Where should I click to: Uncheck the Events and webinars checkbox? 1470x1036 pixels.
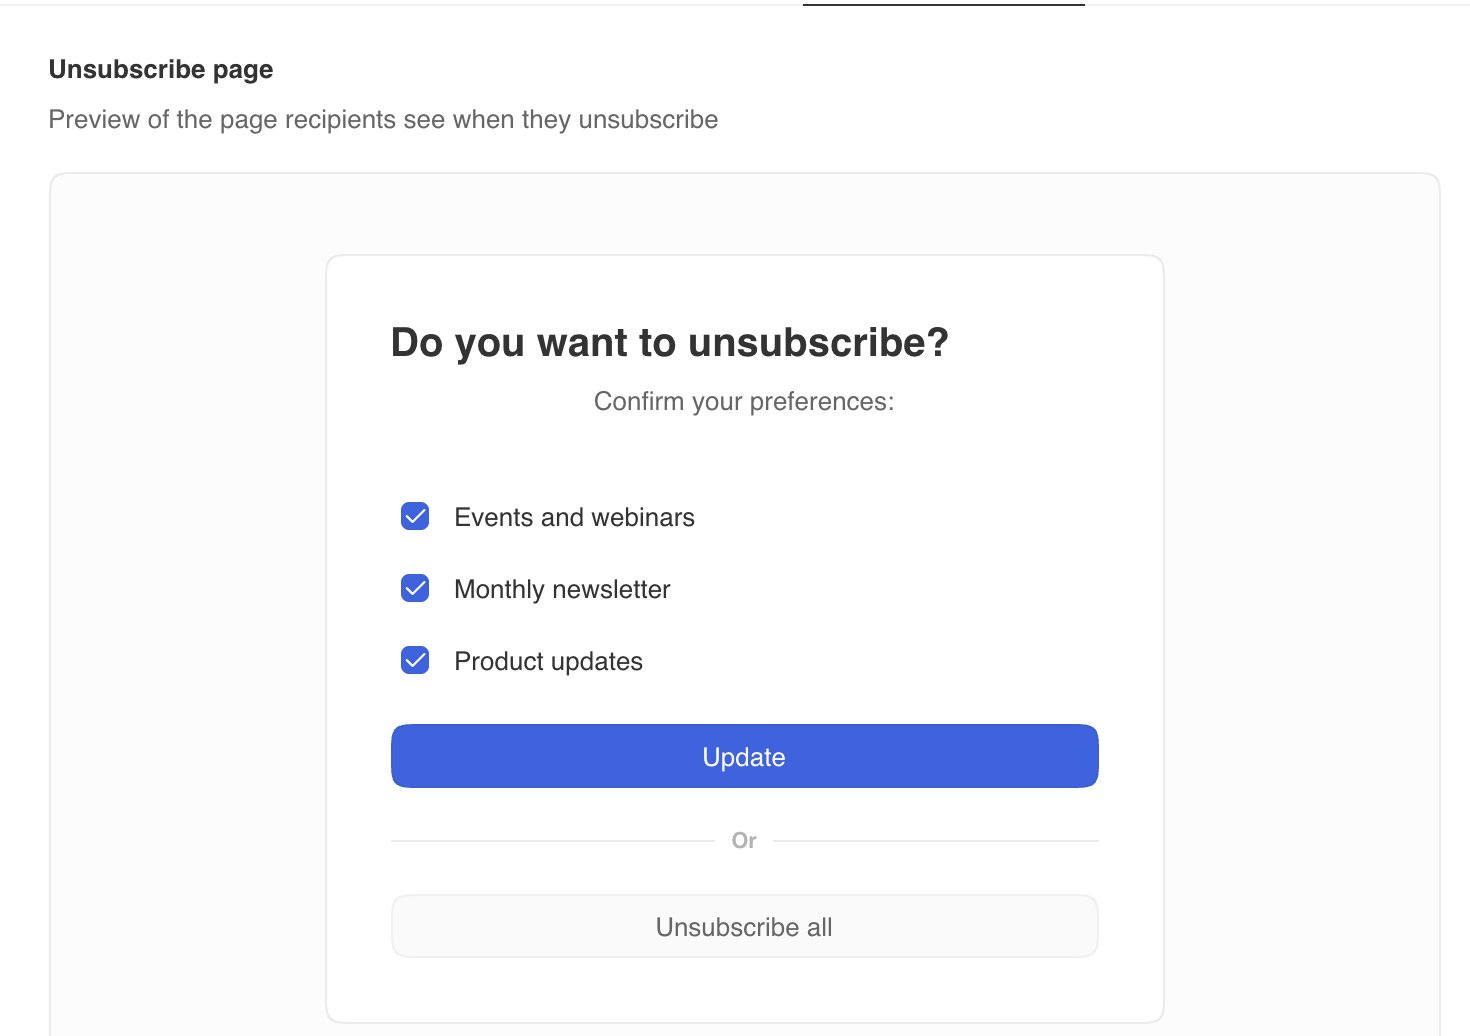click(415, 516)
